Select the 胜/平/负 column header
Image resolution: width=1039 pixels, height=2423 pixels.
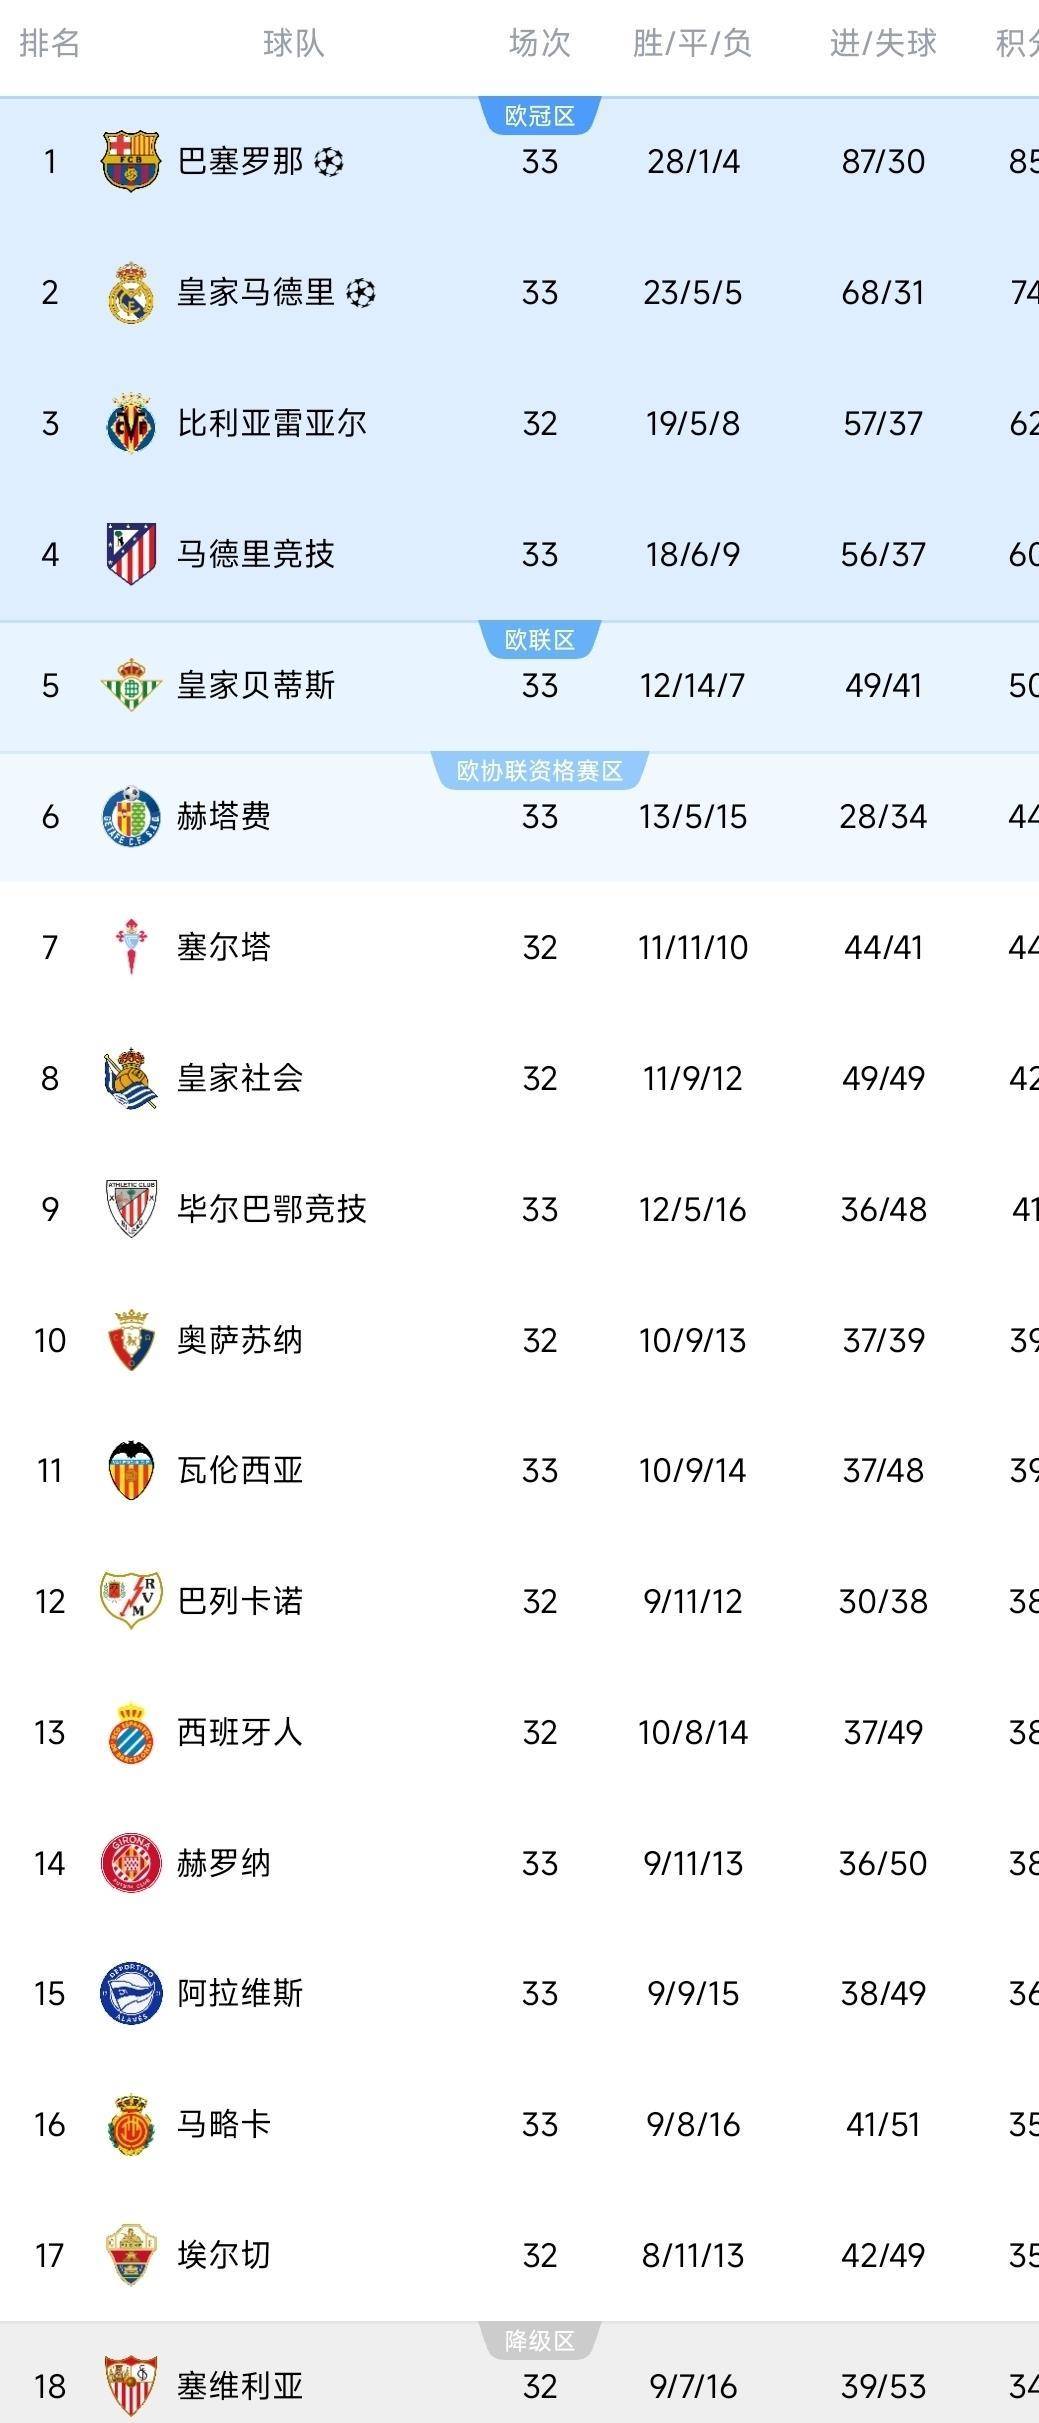692,43
